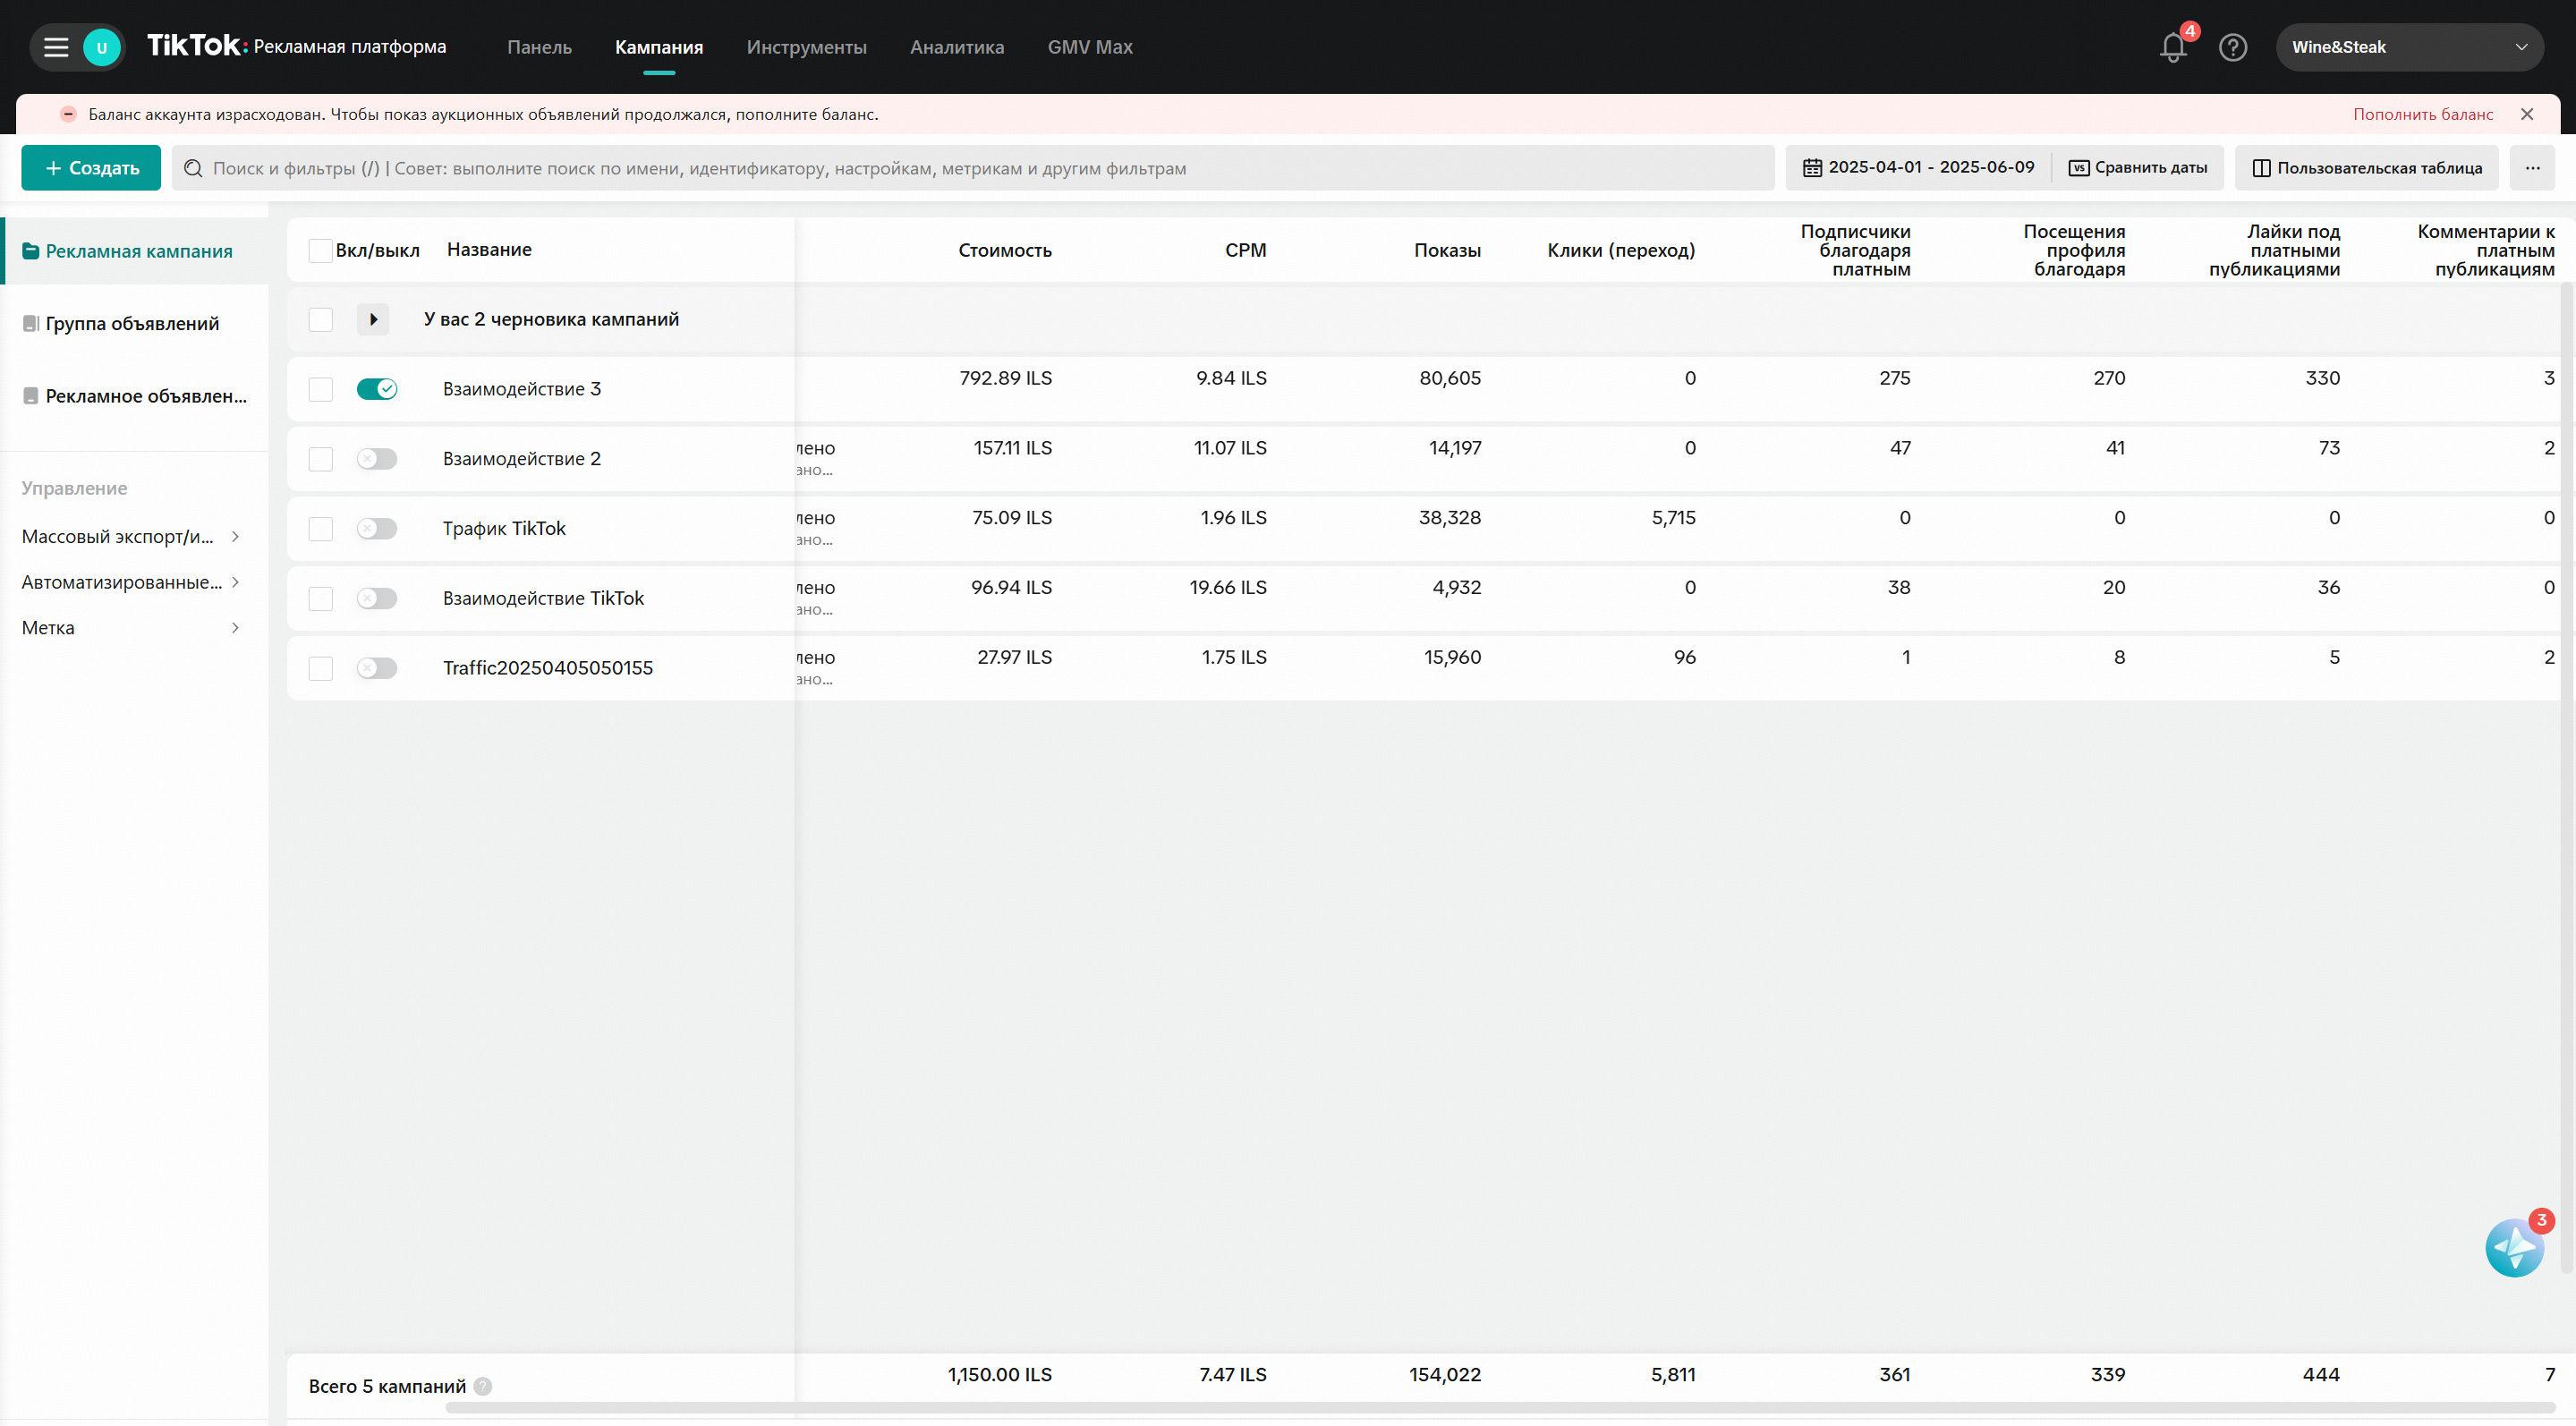
Task: Open the notifications bell icon
Action: [x=2172, y=47]
